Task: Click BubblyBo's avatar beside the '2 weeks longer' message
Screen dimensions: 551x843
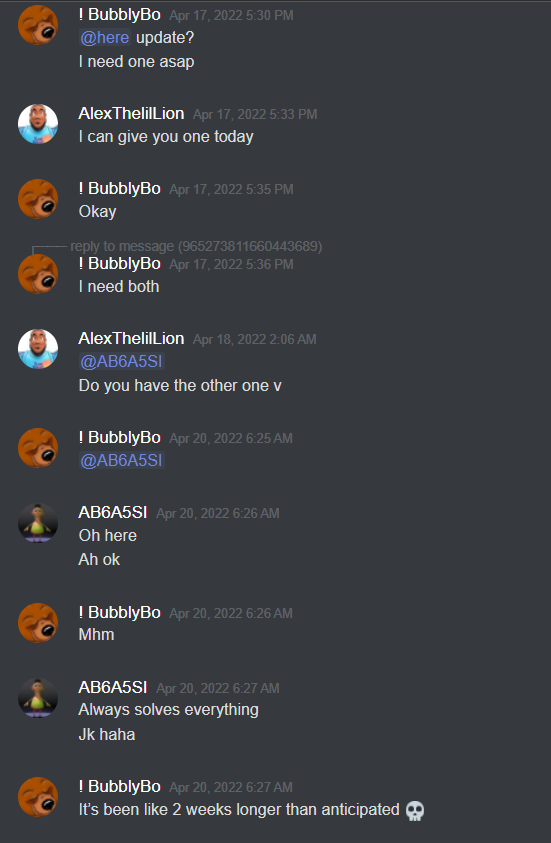Action: (x=38, y=797)
